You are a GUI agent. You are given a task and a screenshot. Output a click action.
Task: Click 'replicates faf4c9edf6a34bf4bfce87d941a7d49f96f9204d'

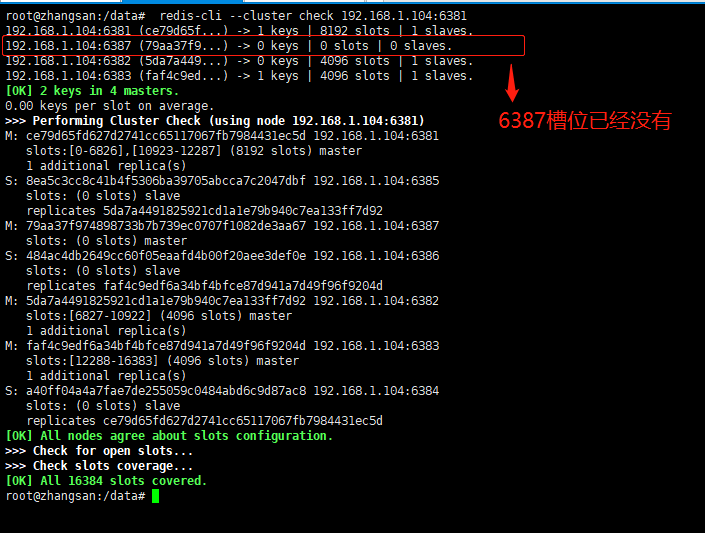coord(205,286)
